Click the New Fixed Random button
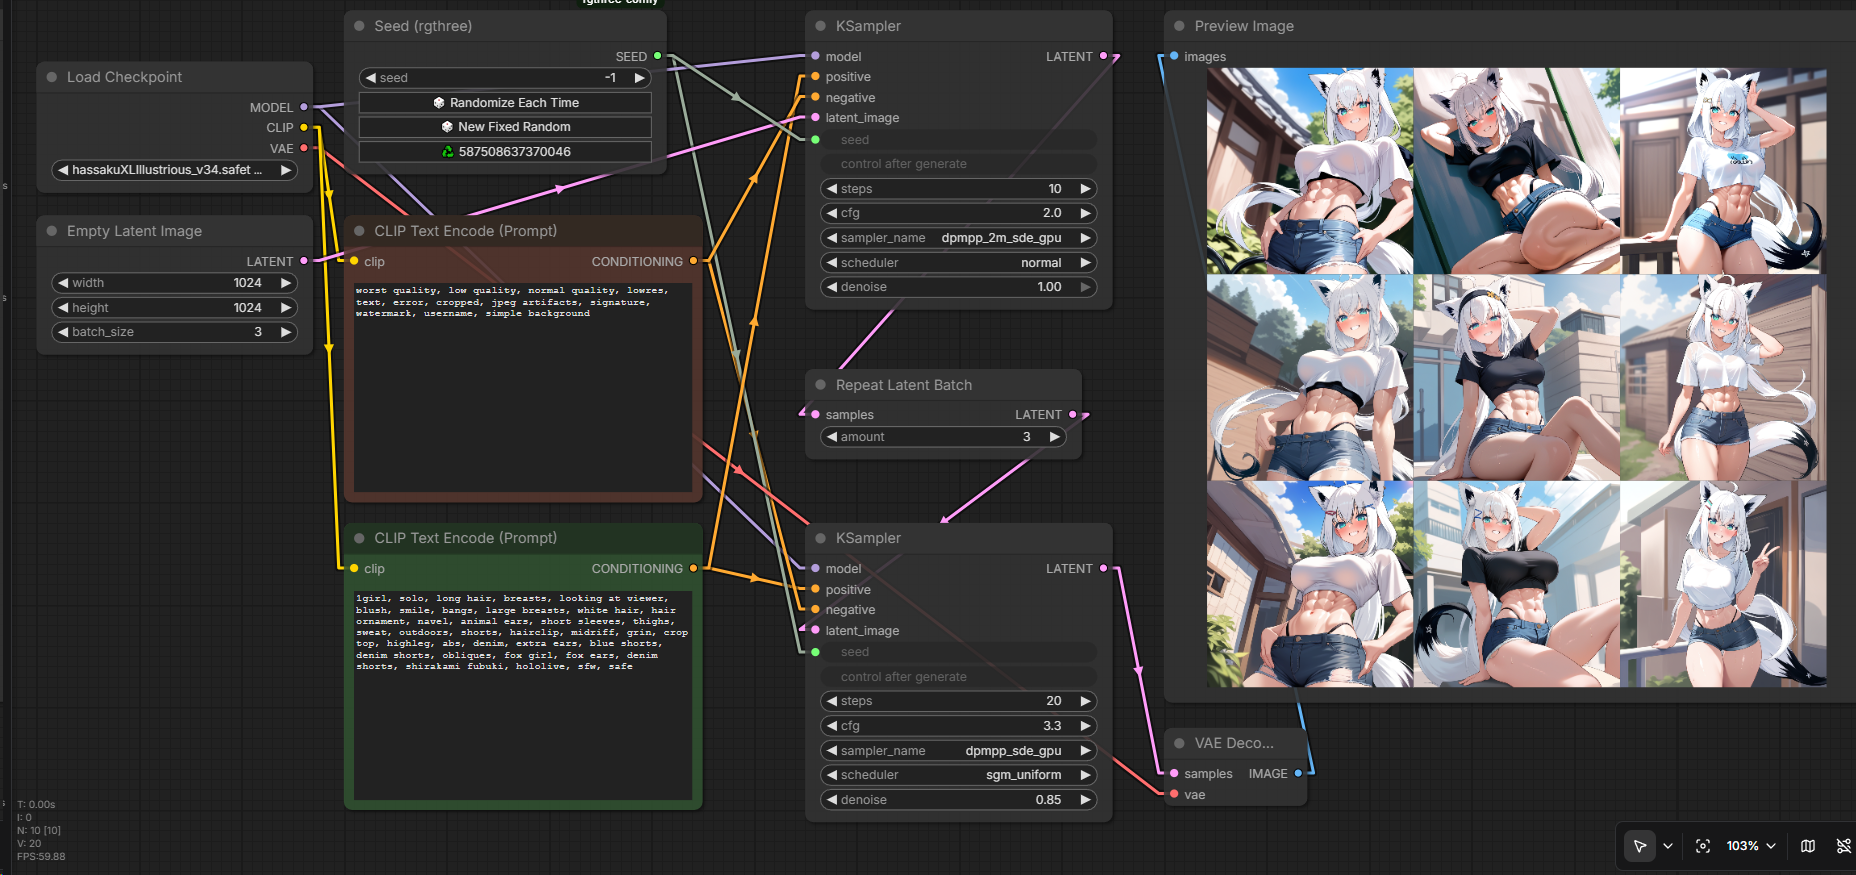 pyautogui.click(x=505, y=127)
